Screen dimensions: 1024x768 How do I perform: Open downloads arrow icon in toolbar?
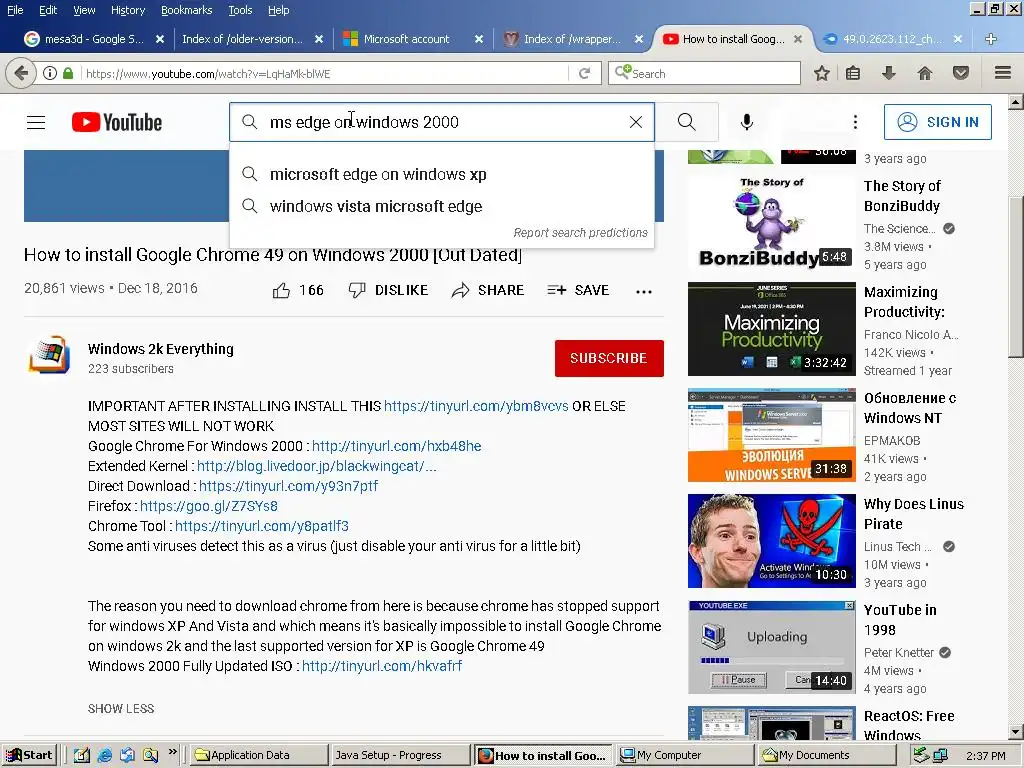pyautogui.click(x=888, y=73)
